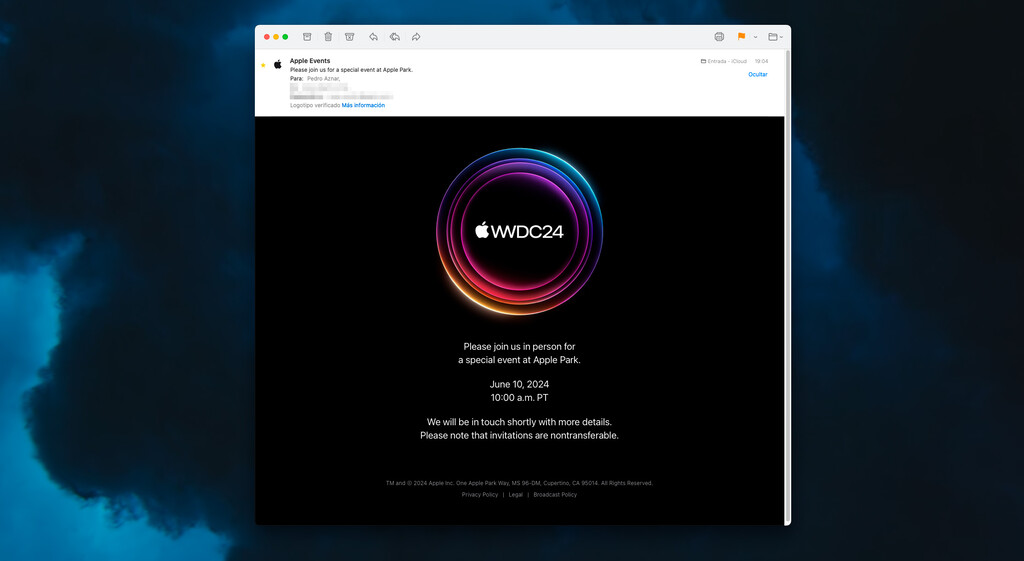
Task: Open the Privacy Policy link
Action: click(x=480, y=494)
